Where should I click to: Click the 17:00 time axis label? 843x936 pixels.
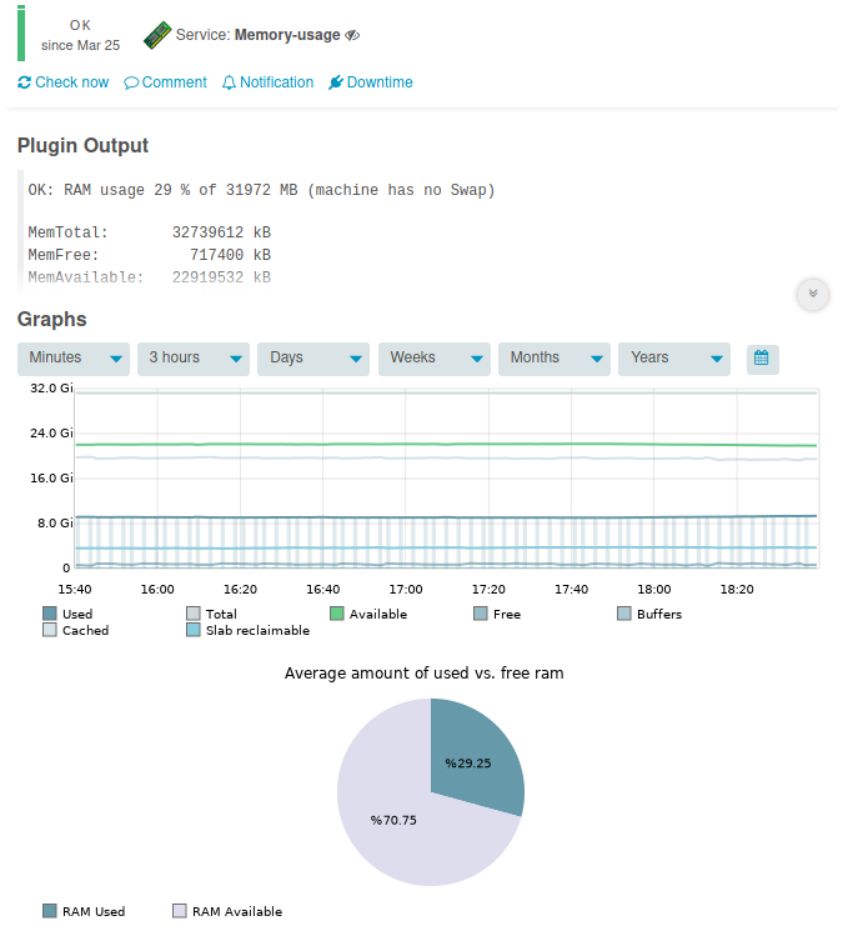point(406,590)
